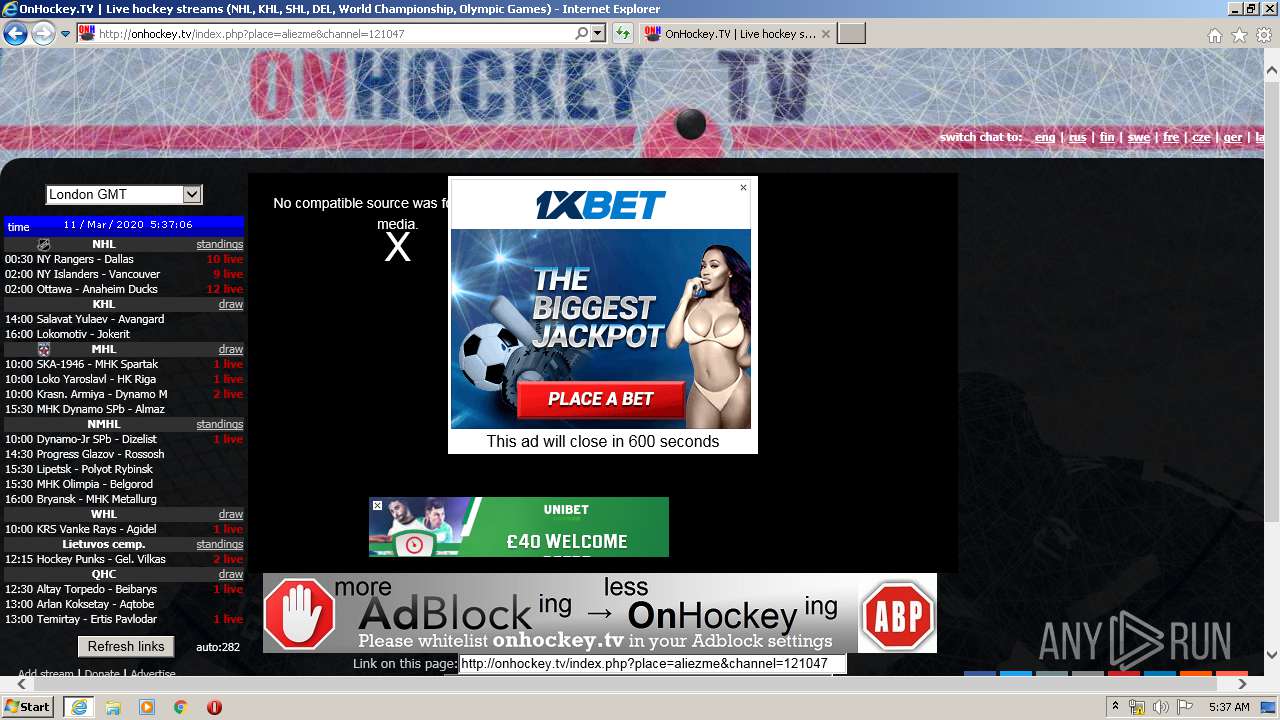Open Loko Yaroslavl - HK Riga stream

tap(96, 379)
